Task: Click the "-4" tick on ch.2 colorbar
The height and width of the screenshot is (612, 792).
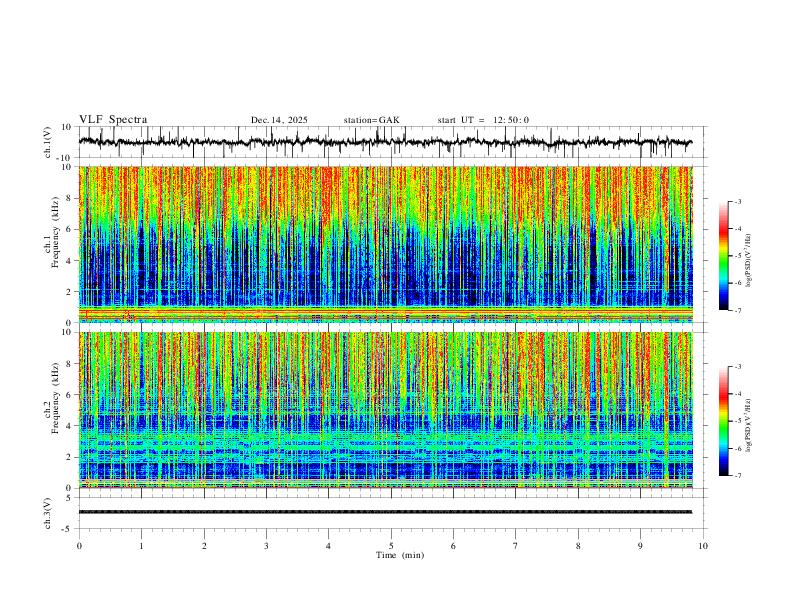Action: [737, 394]
